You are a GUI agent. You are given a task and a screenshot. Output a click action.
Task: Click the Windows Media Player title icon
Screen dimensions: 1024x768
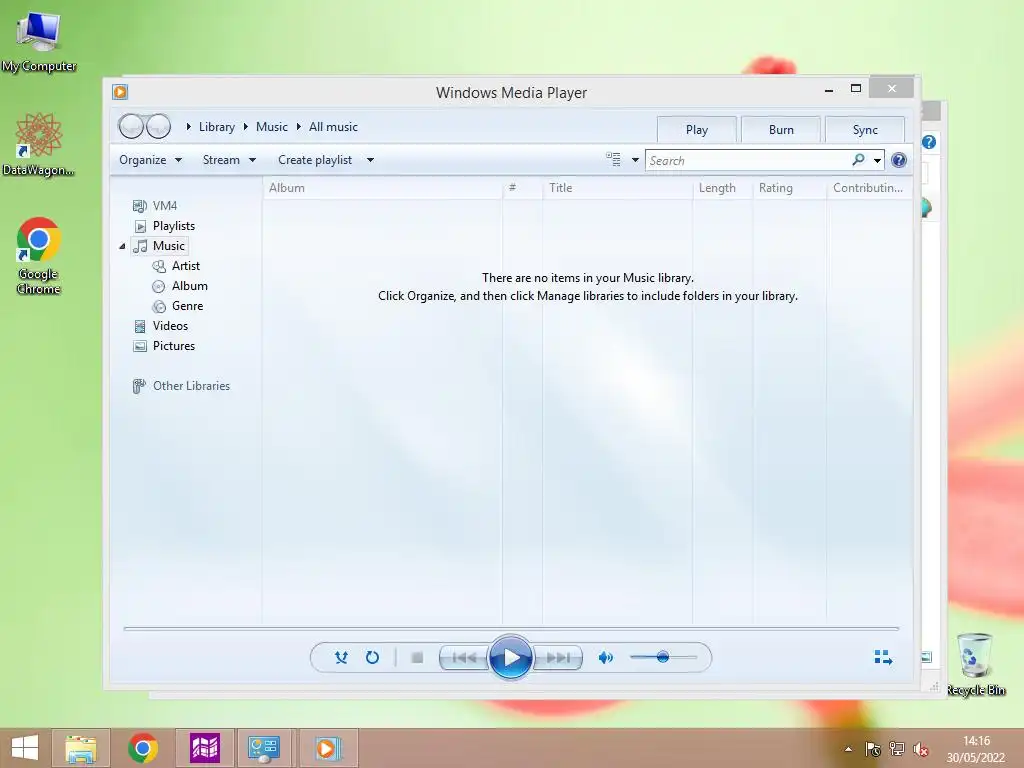(120, 92)
